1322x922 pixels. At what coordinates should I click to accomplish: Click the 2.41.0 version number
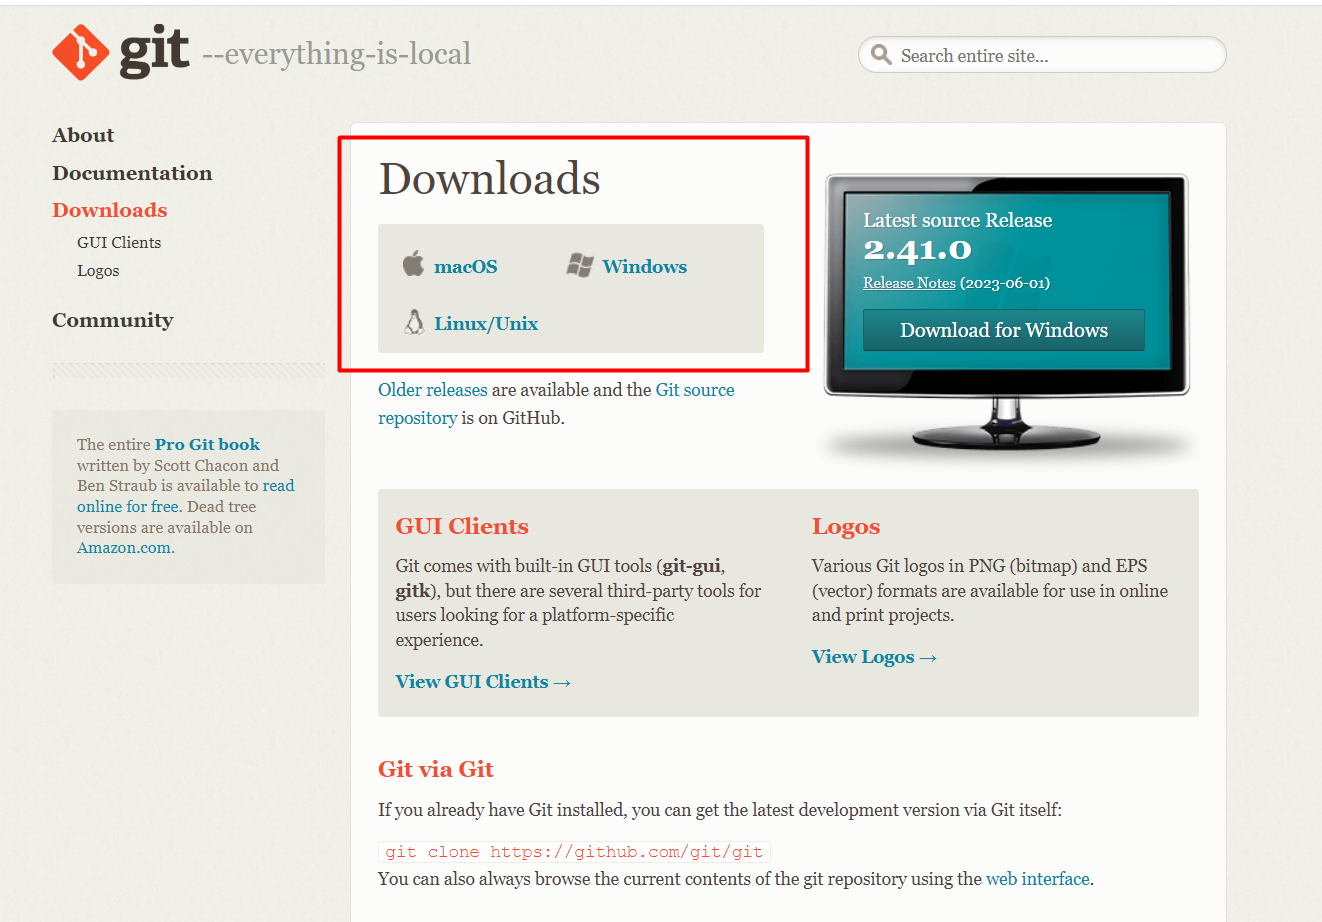pos(917,250)
